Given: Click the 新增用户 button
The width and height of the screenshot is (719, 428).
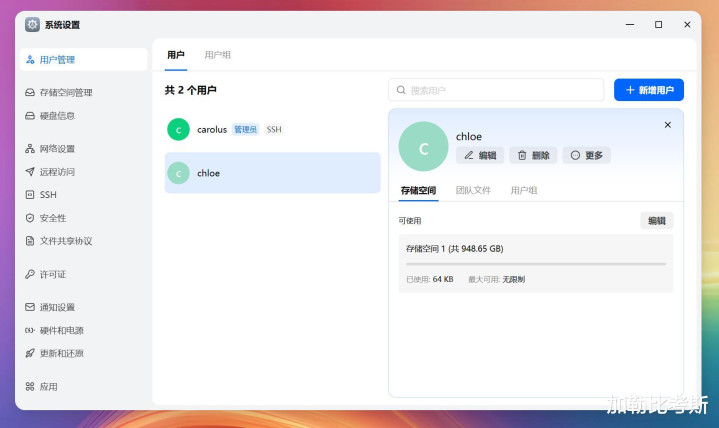Looking at the screenshot, I should pyautogui.click(x=649, y=90).
